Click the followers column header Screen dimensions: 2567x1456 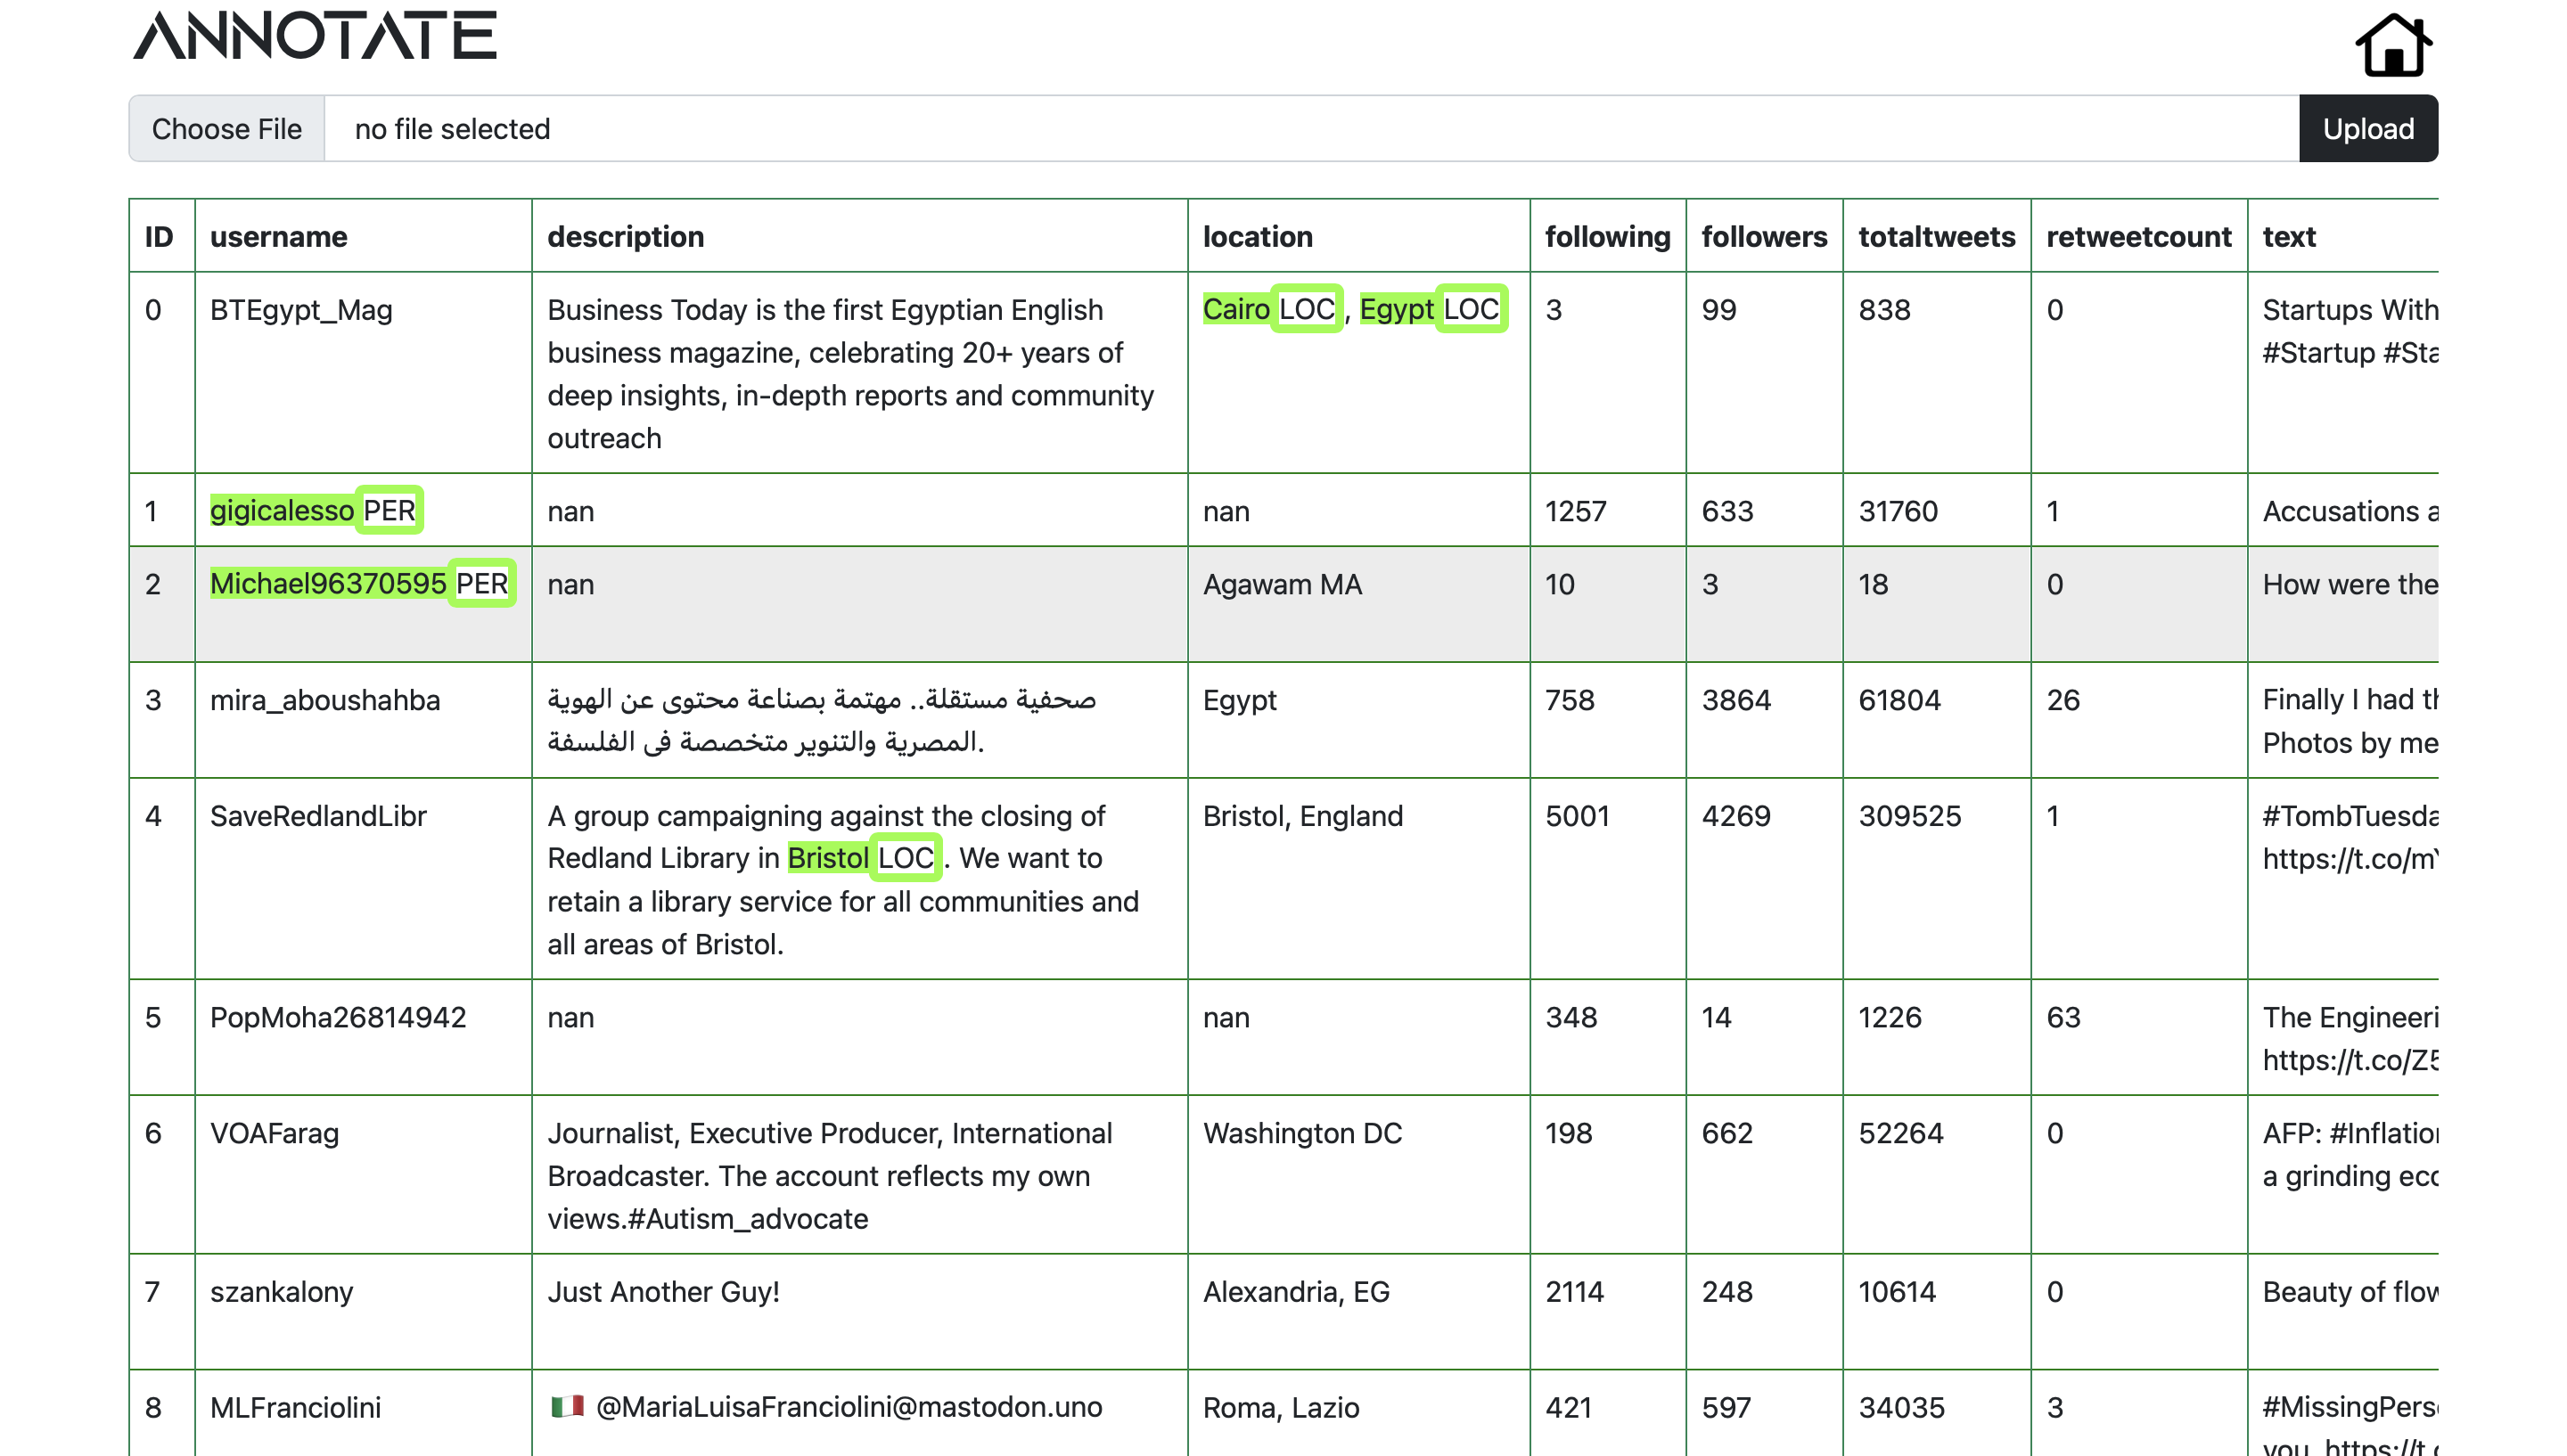1764,236
